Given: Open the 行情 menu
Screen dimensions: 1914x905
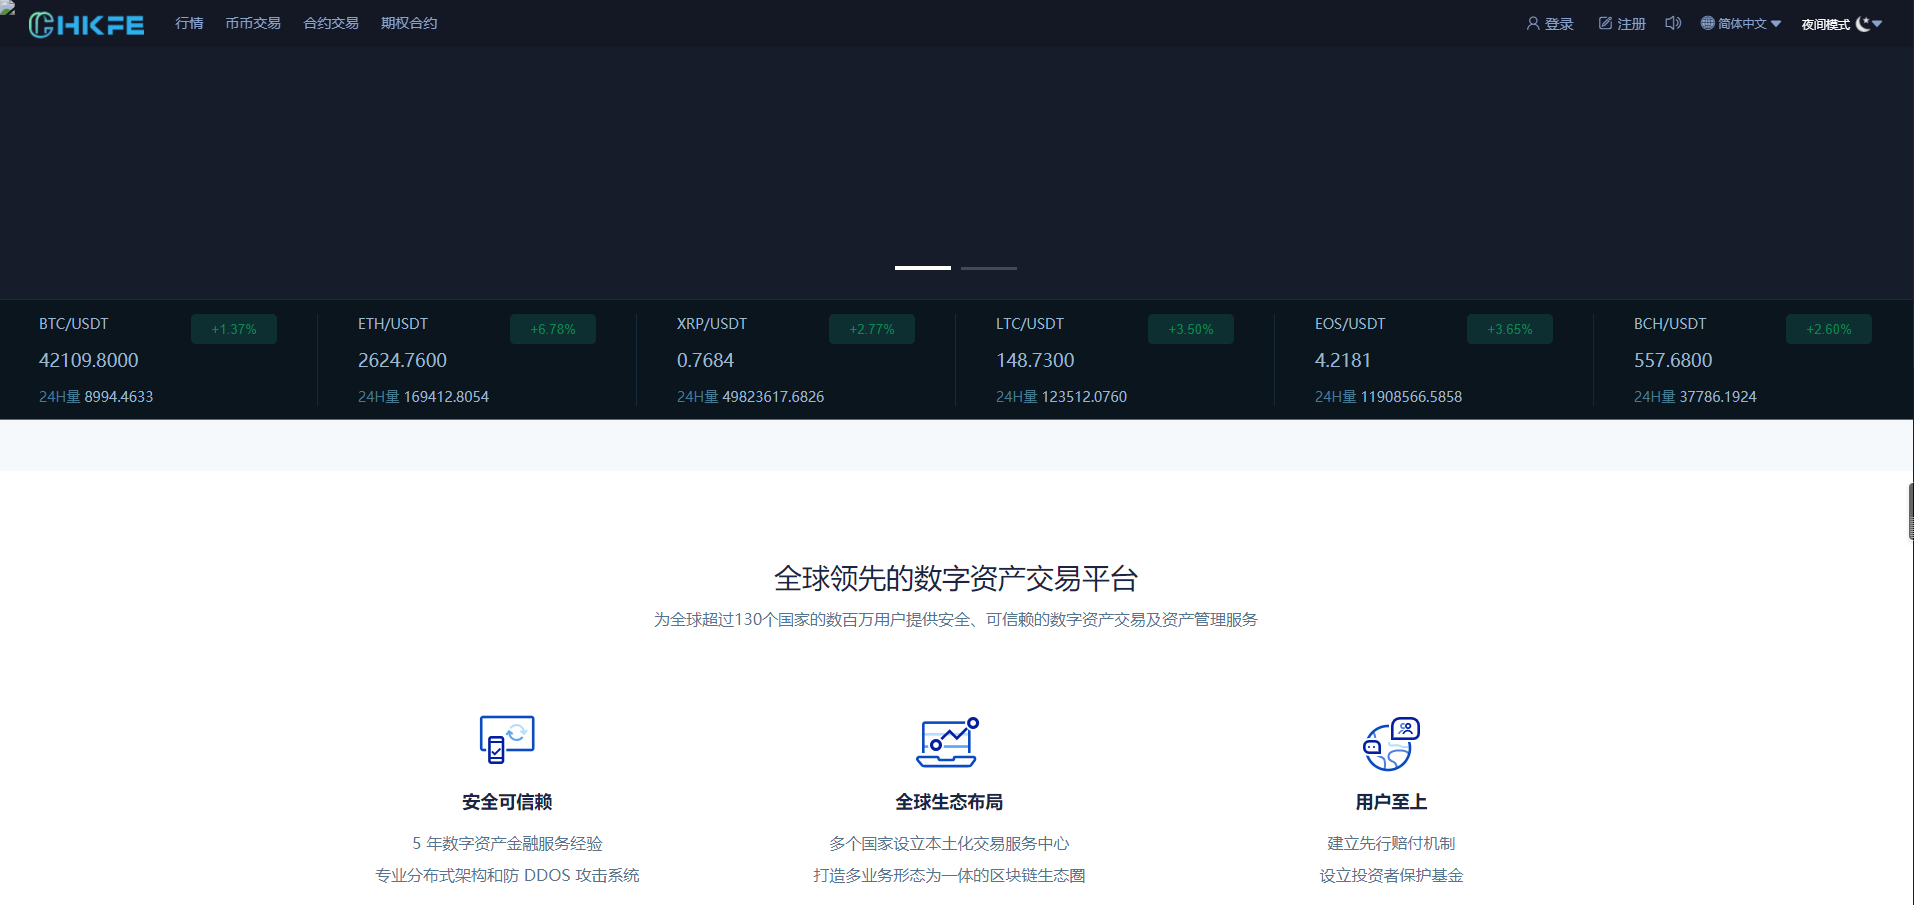Looking at the screenshot, I should point(188,22).
